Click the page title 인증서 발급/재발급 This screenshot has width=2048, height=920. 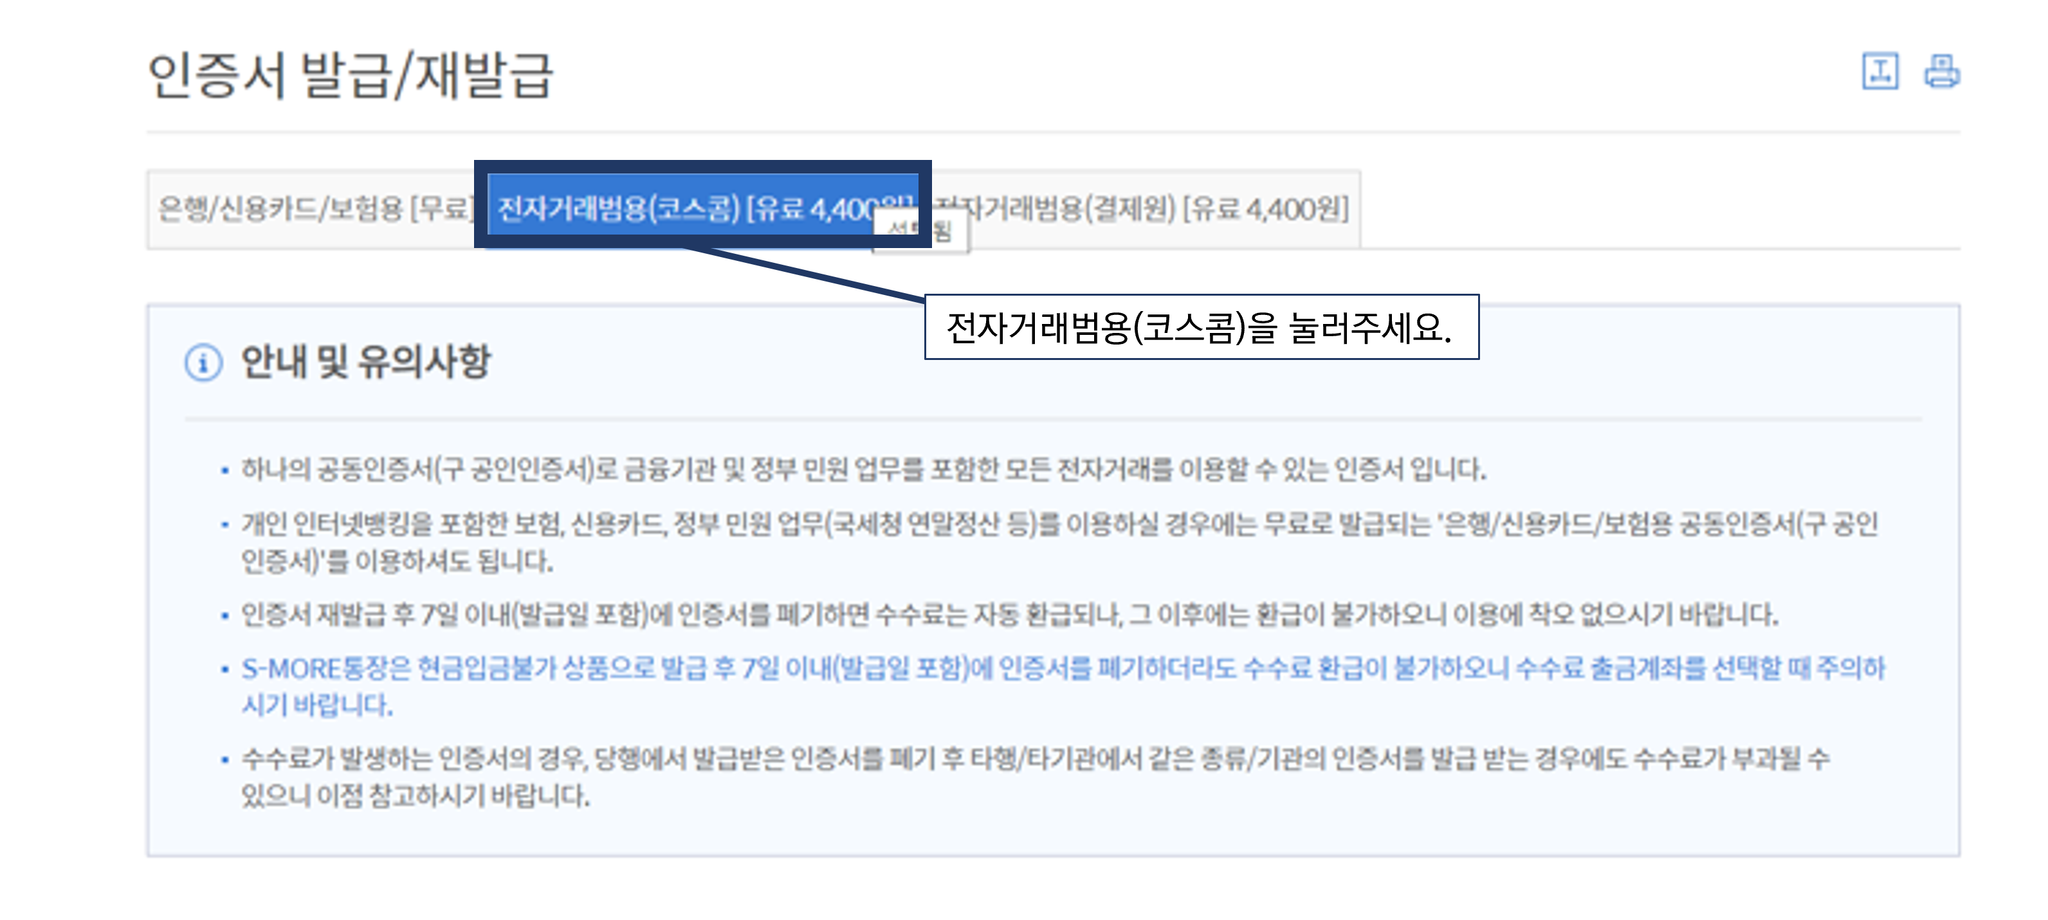click(351, 76)
